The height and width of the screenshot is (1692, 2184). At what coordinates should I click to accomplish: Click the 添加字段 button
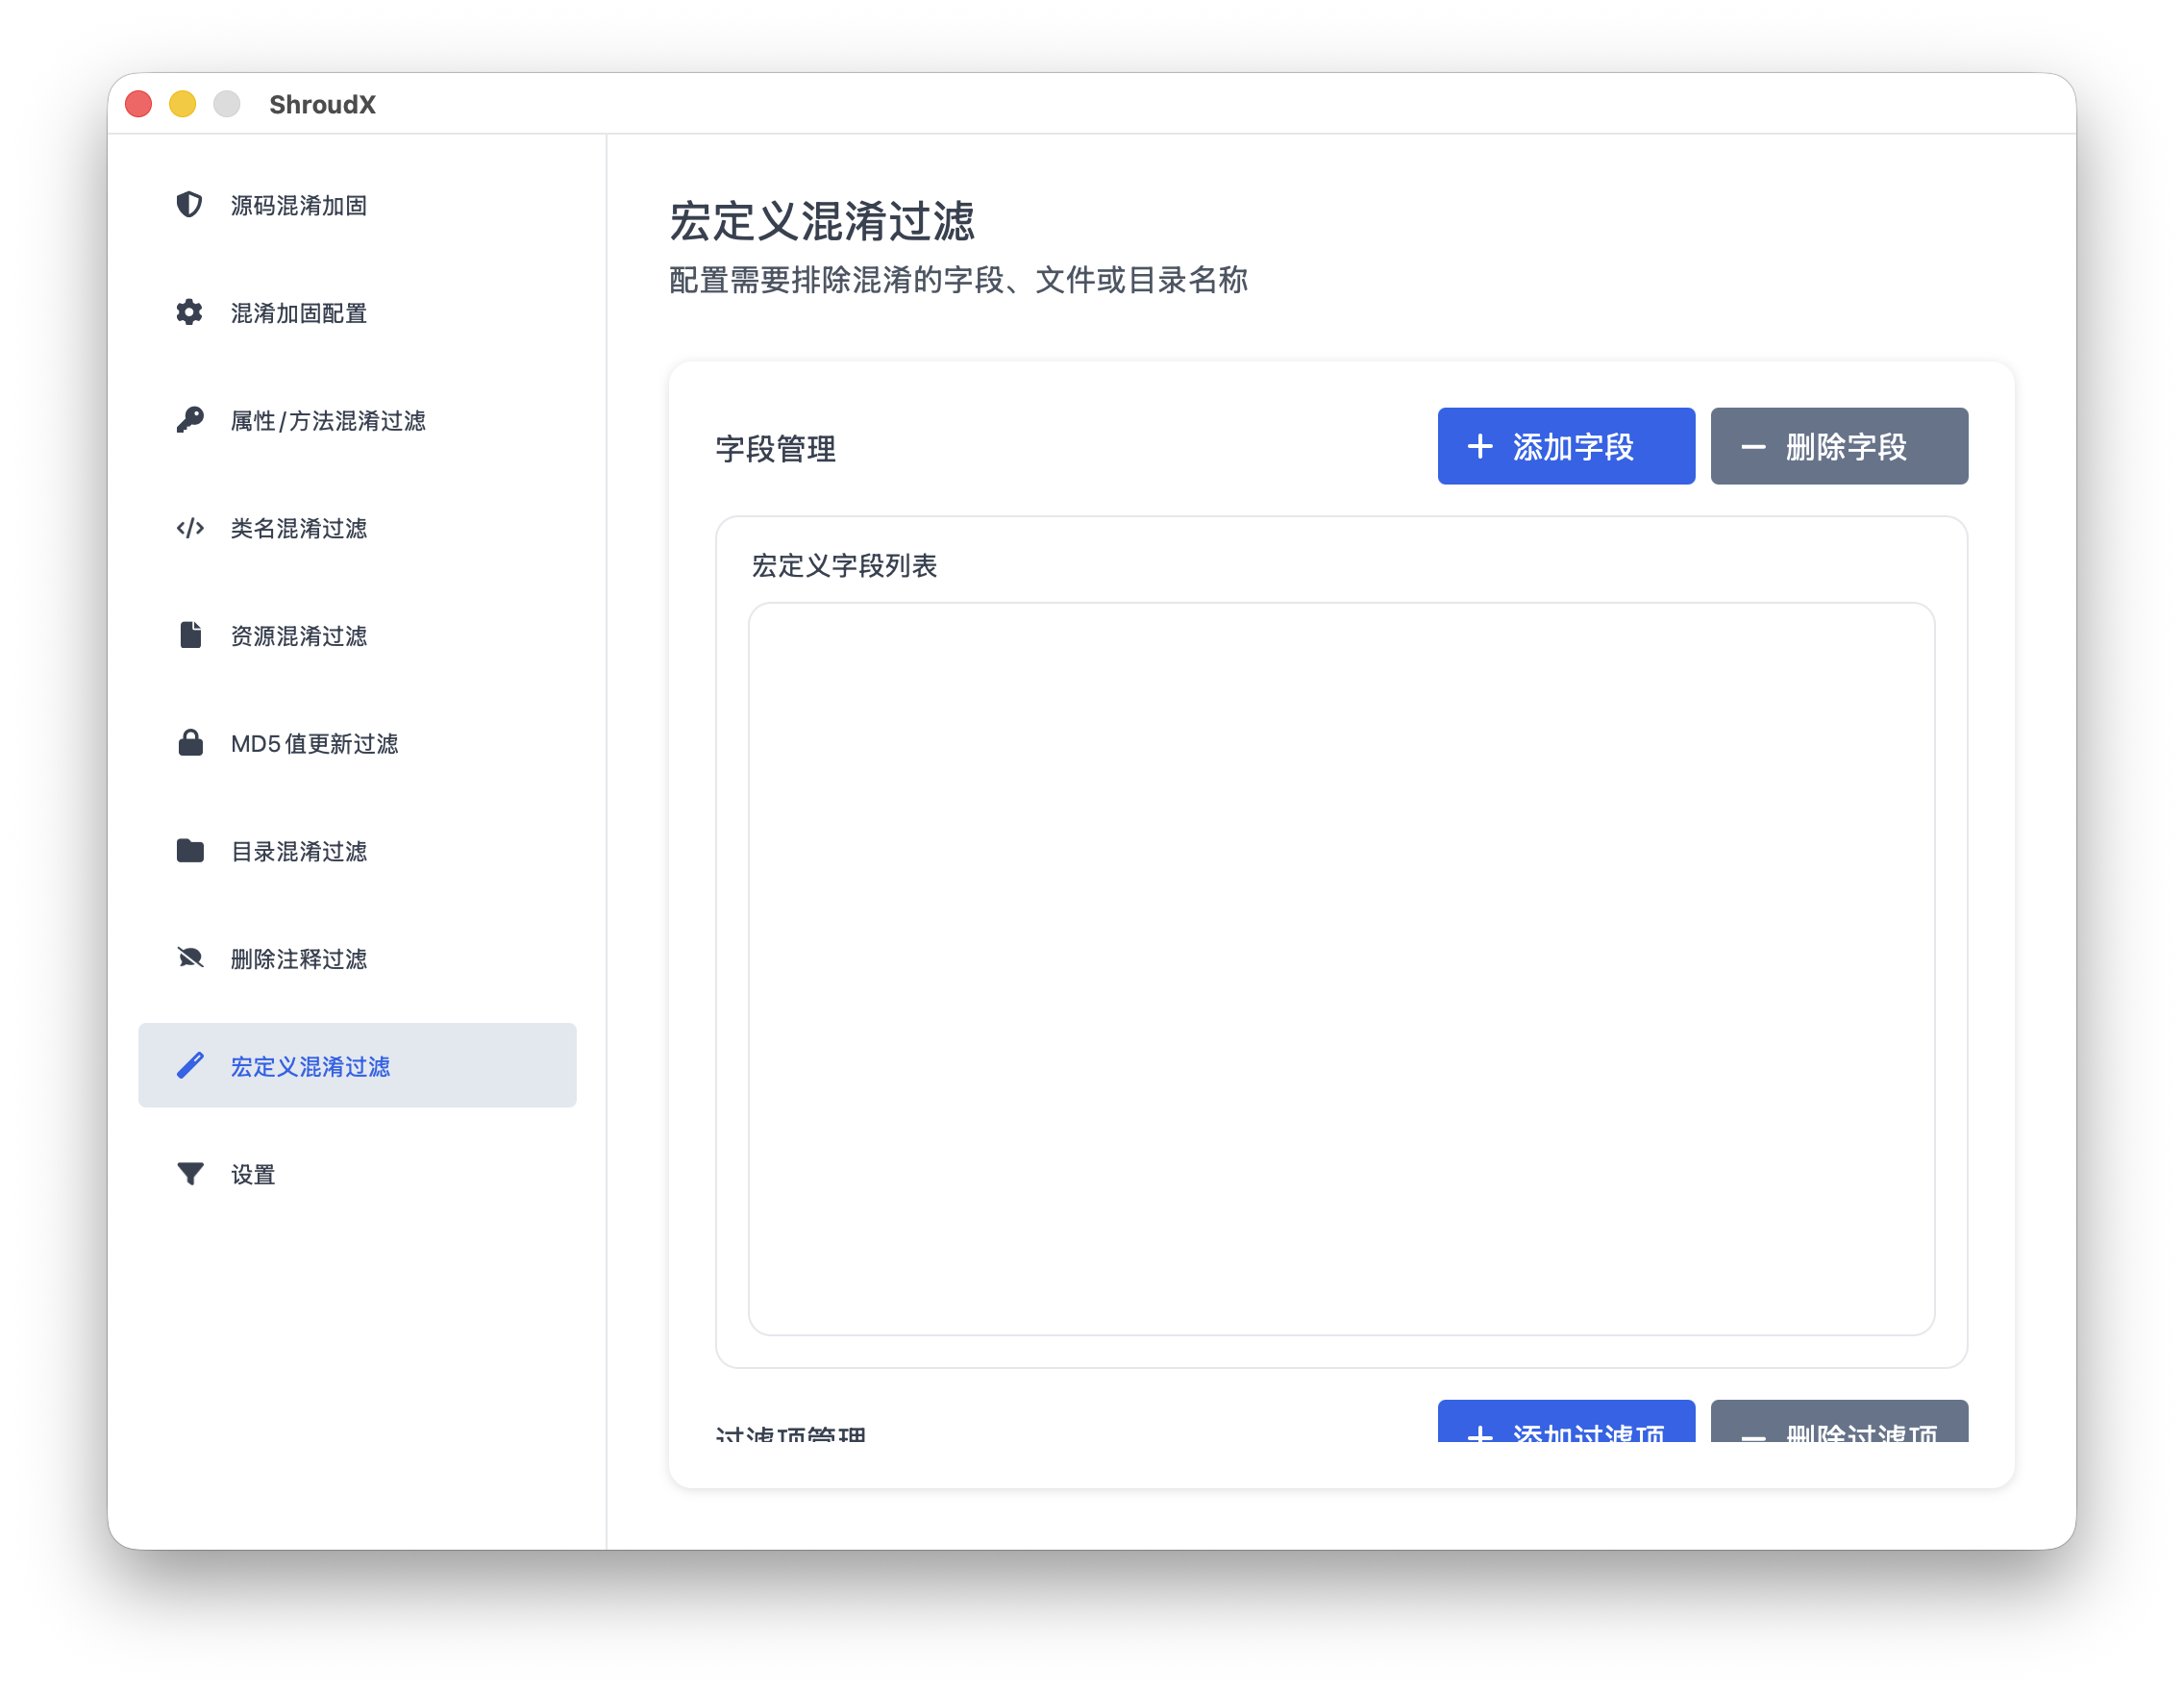point(1566,446)
